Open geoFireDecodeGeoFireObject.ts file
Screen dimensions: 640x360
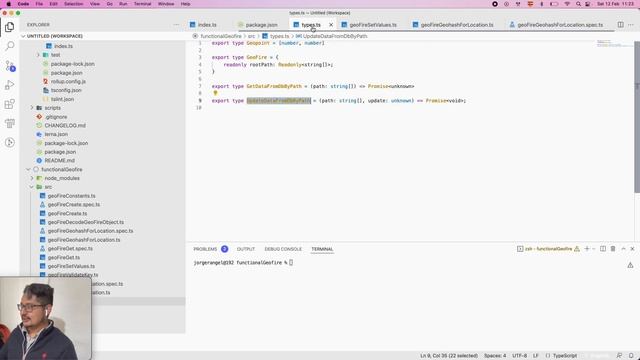click(85, 222)
